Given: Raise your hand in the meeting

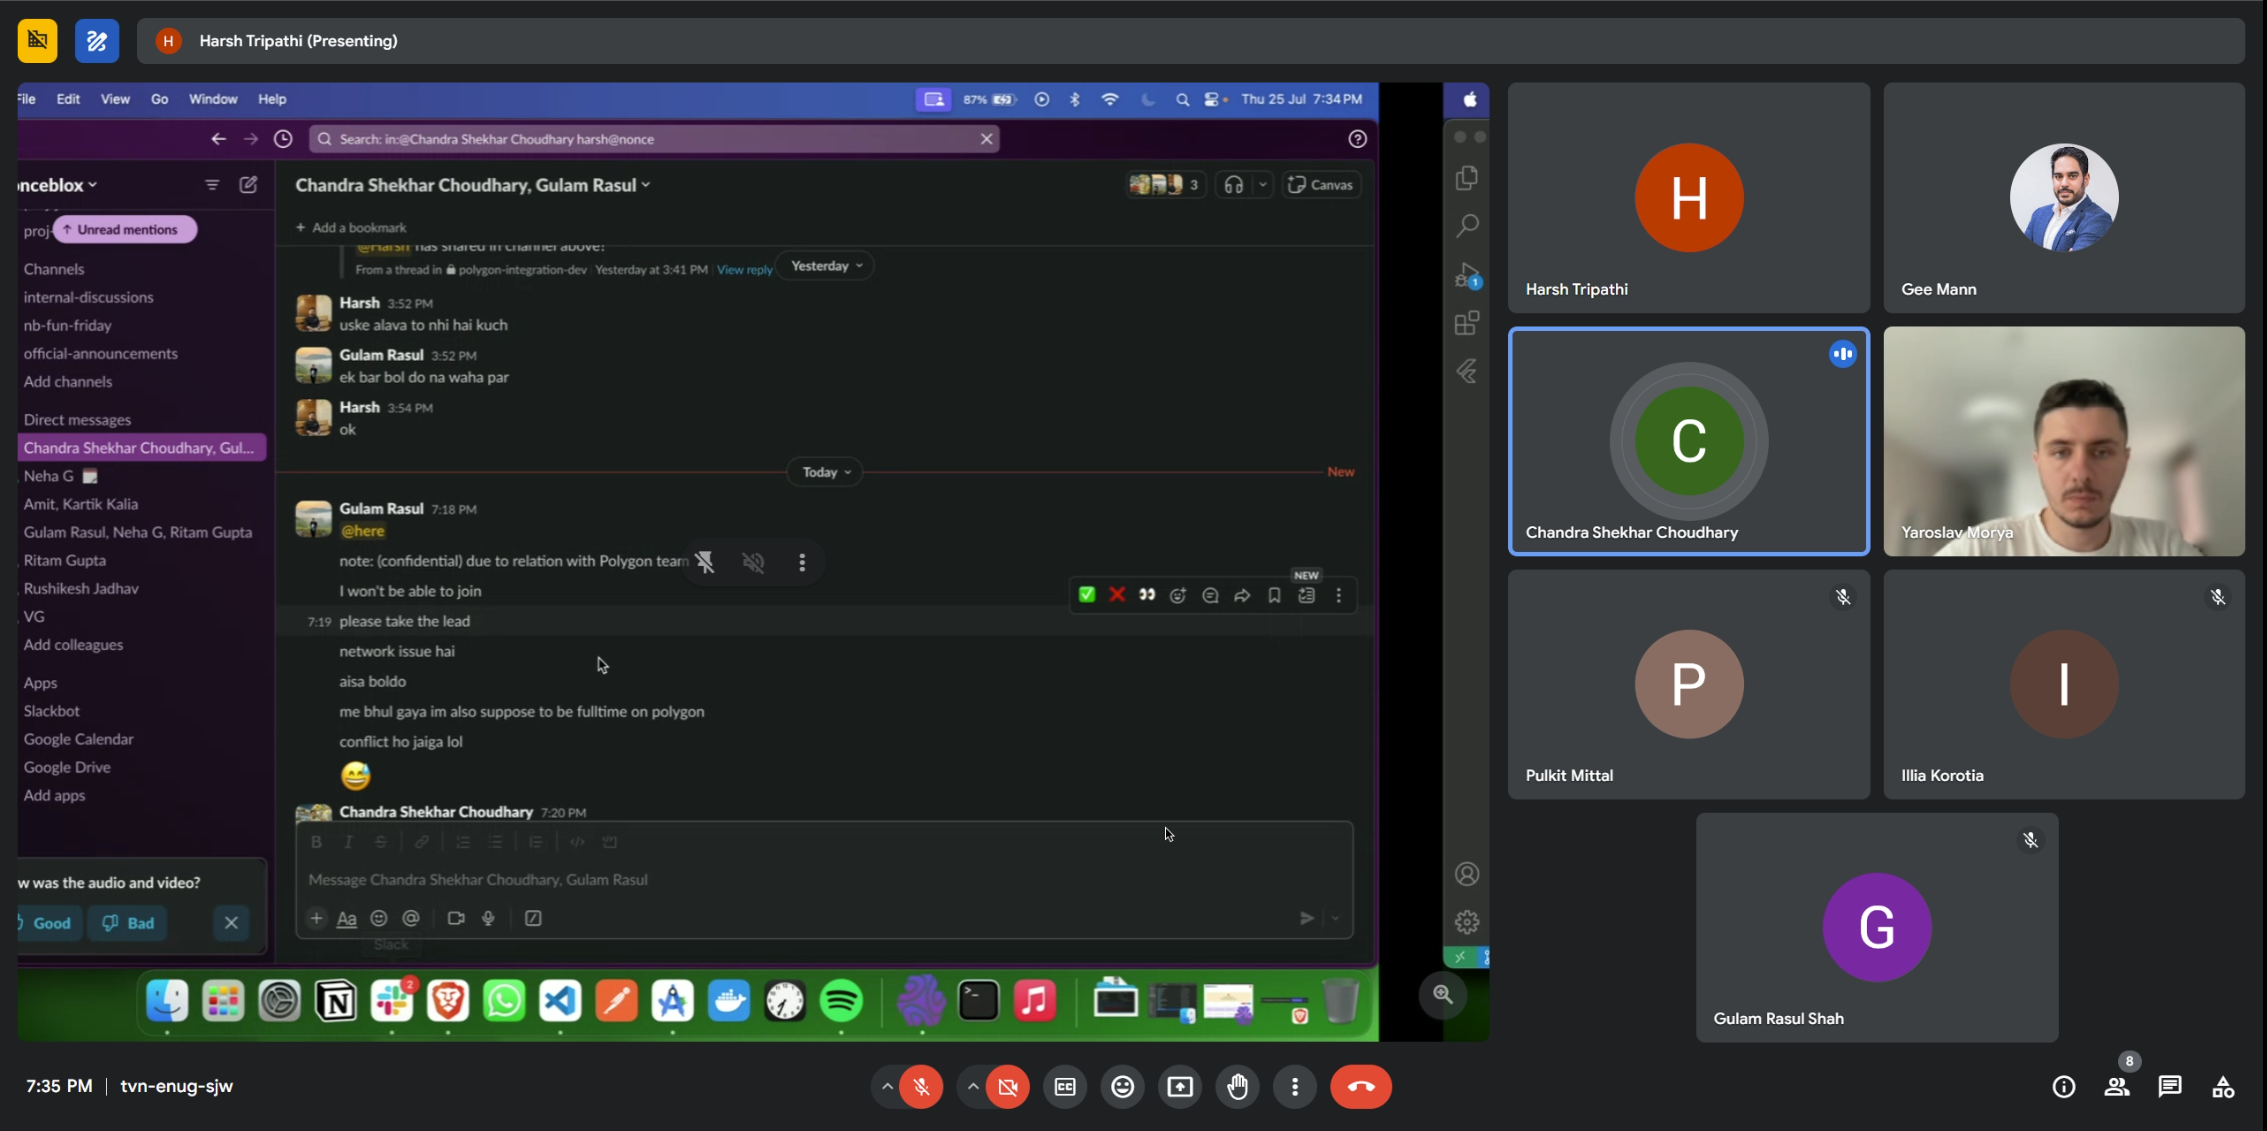Looking at the screenshot, I should (1238, 1086).
